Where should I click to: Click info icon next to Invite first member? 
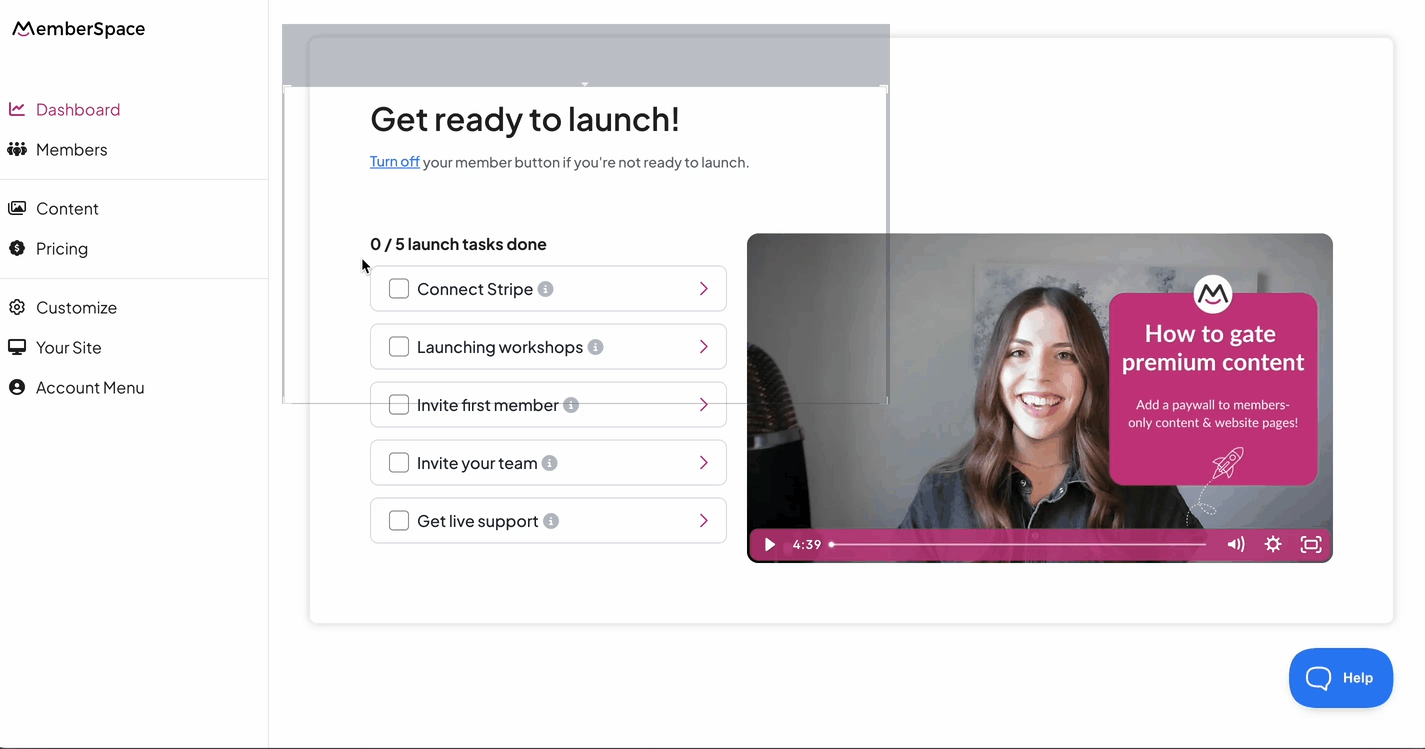coord(571,405)
